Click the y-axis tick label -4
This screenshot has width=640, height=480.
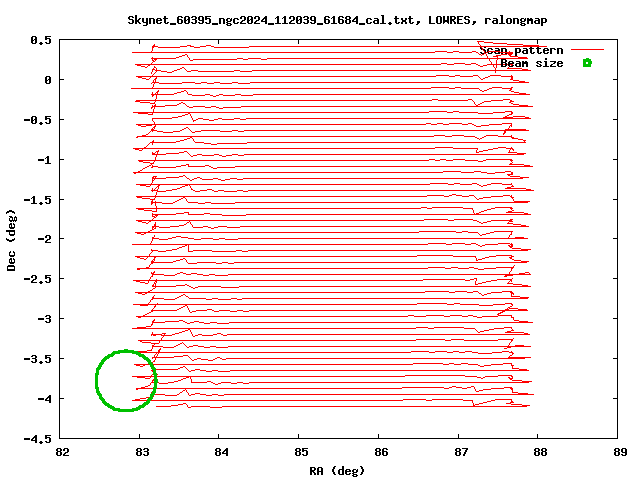[44, 399]
